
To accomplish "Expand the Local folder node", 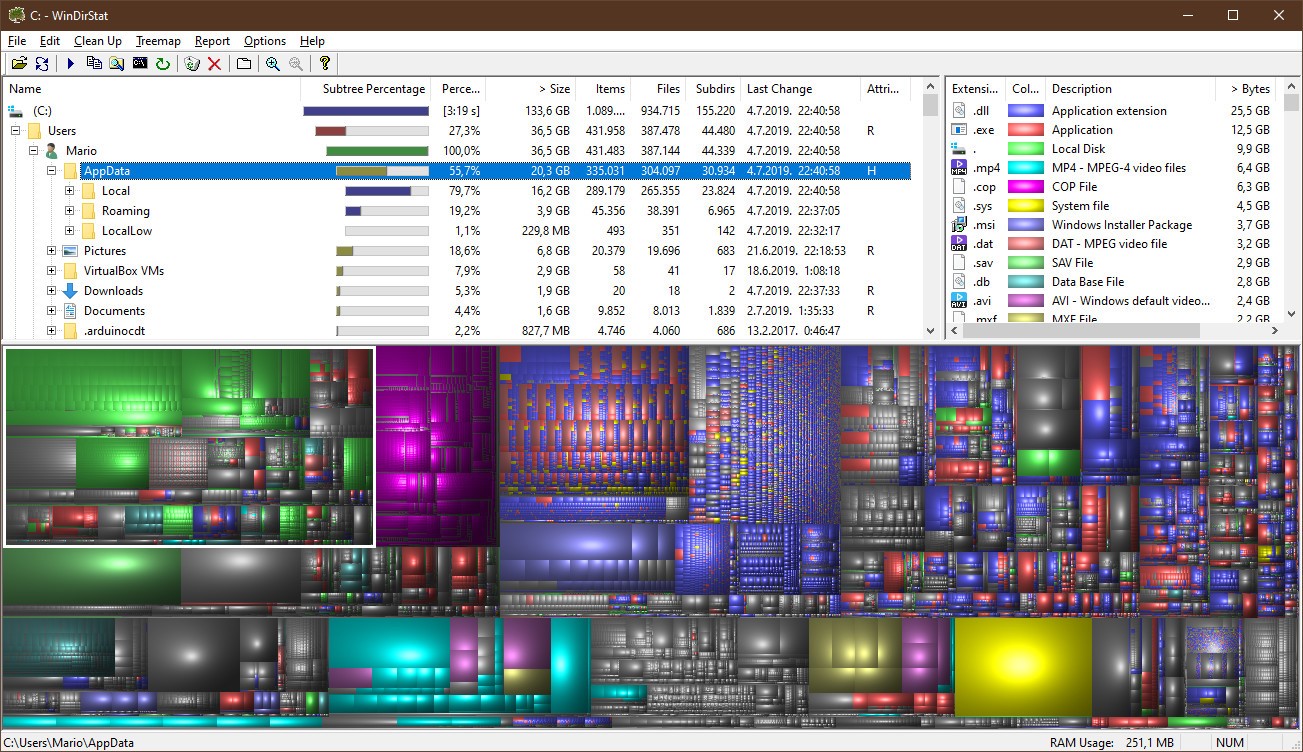I will pyautogui.click(x=69, y=191).
